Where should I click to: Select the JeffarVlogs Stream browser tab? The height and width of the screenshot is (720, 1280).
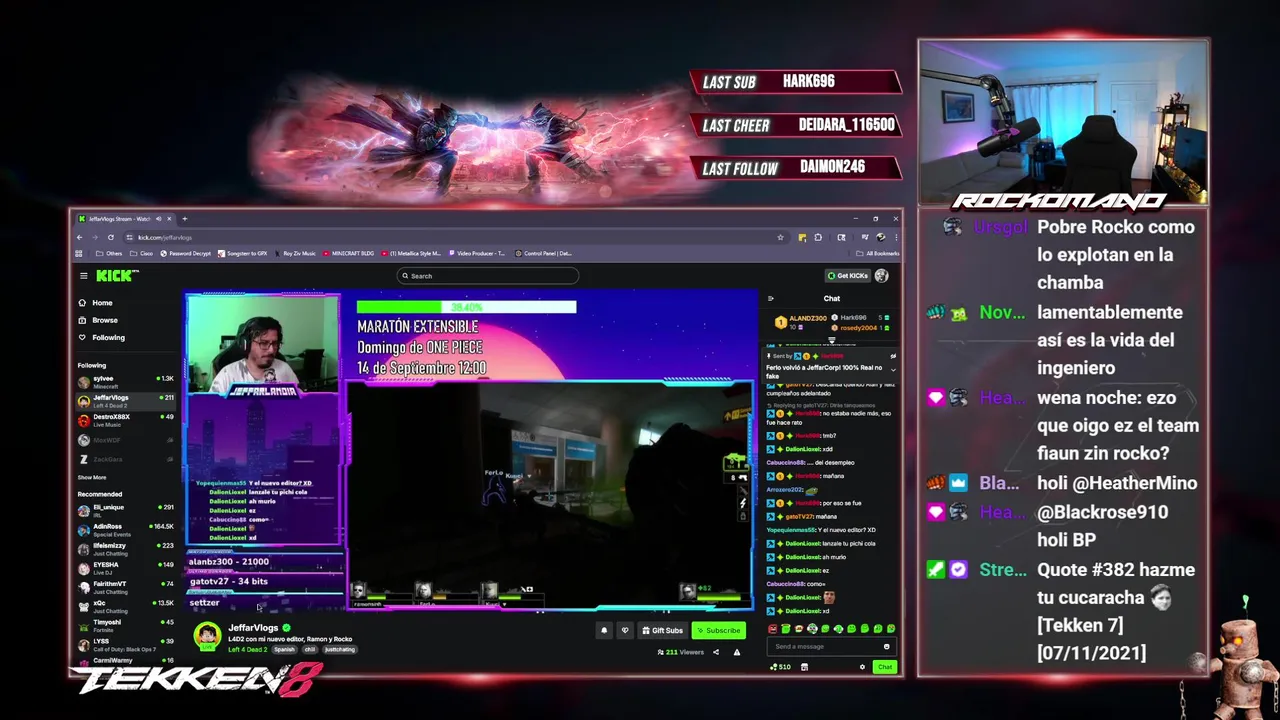click(x=125, y=219)
